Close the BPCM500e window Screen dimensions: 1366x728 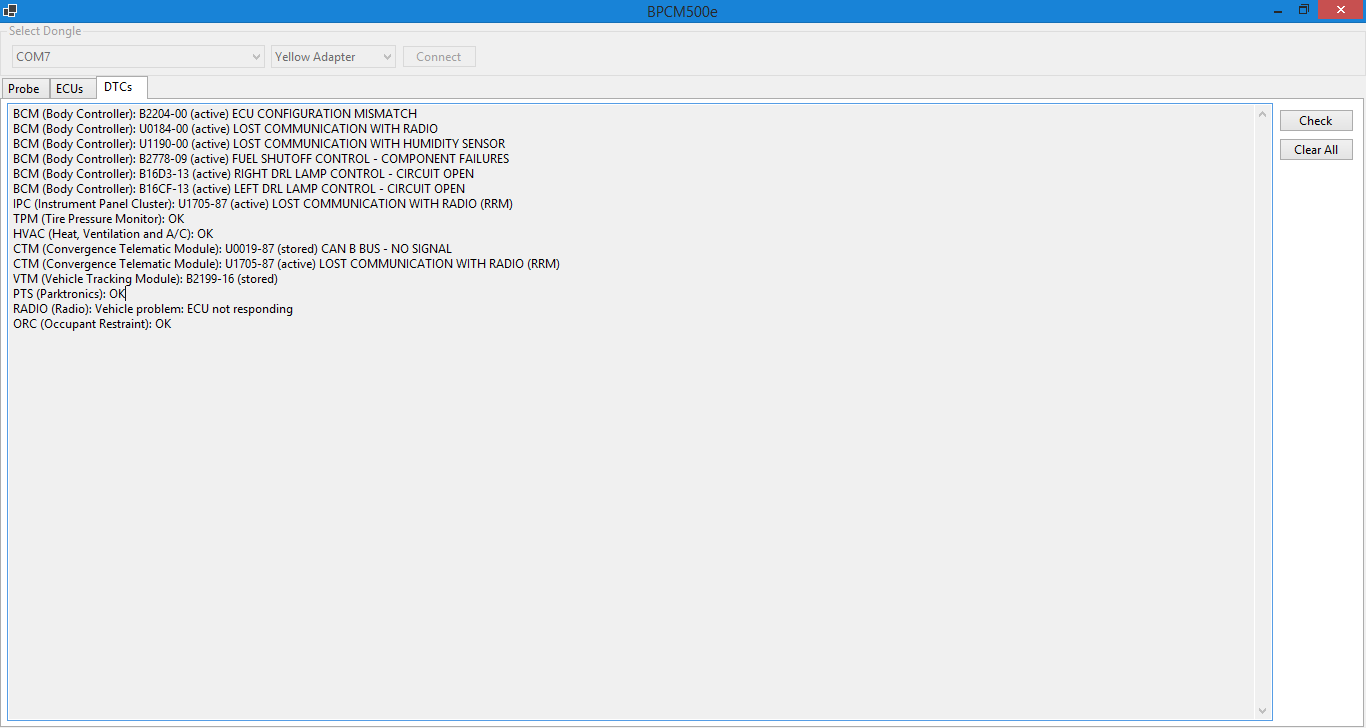[x=1341, y=10]
